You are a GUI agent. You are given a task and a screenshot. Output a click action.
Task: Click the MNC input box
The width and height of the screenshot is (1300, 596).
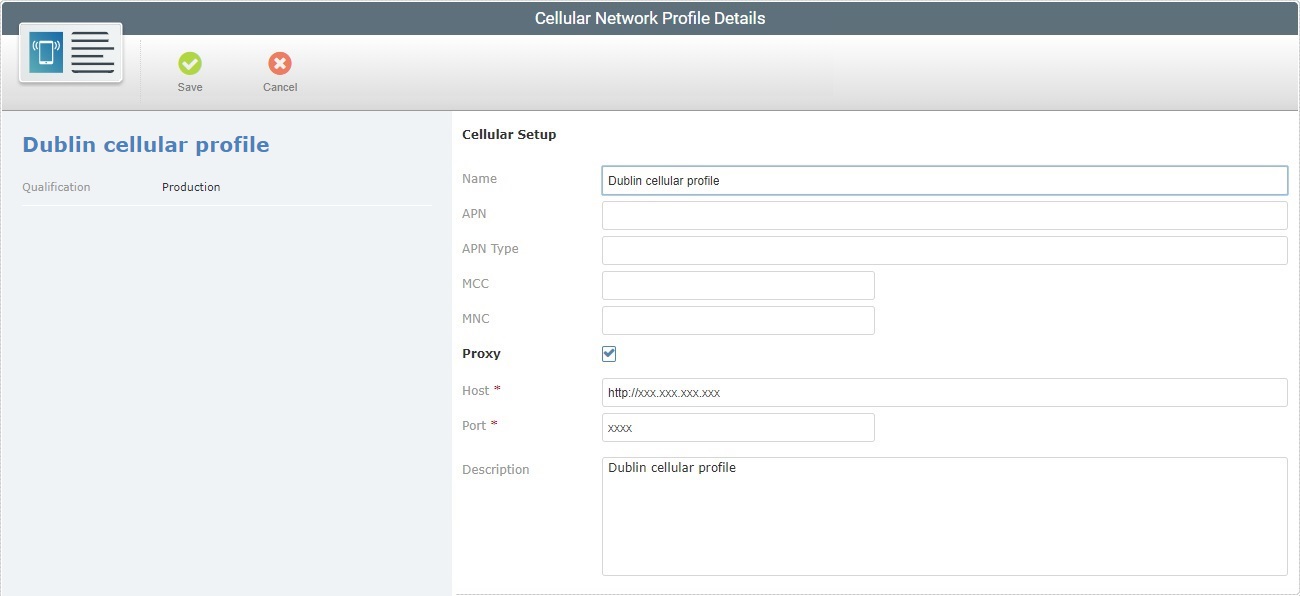coord(737,320)
